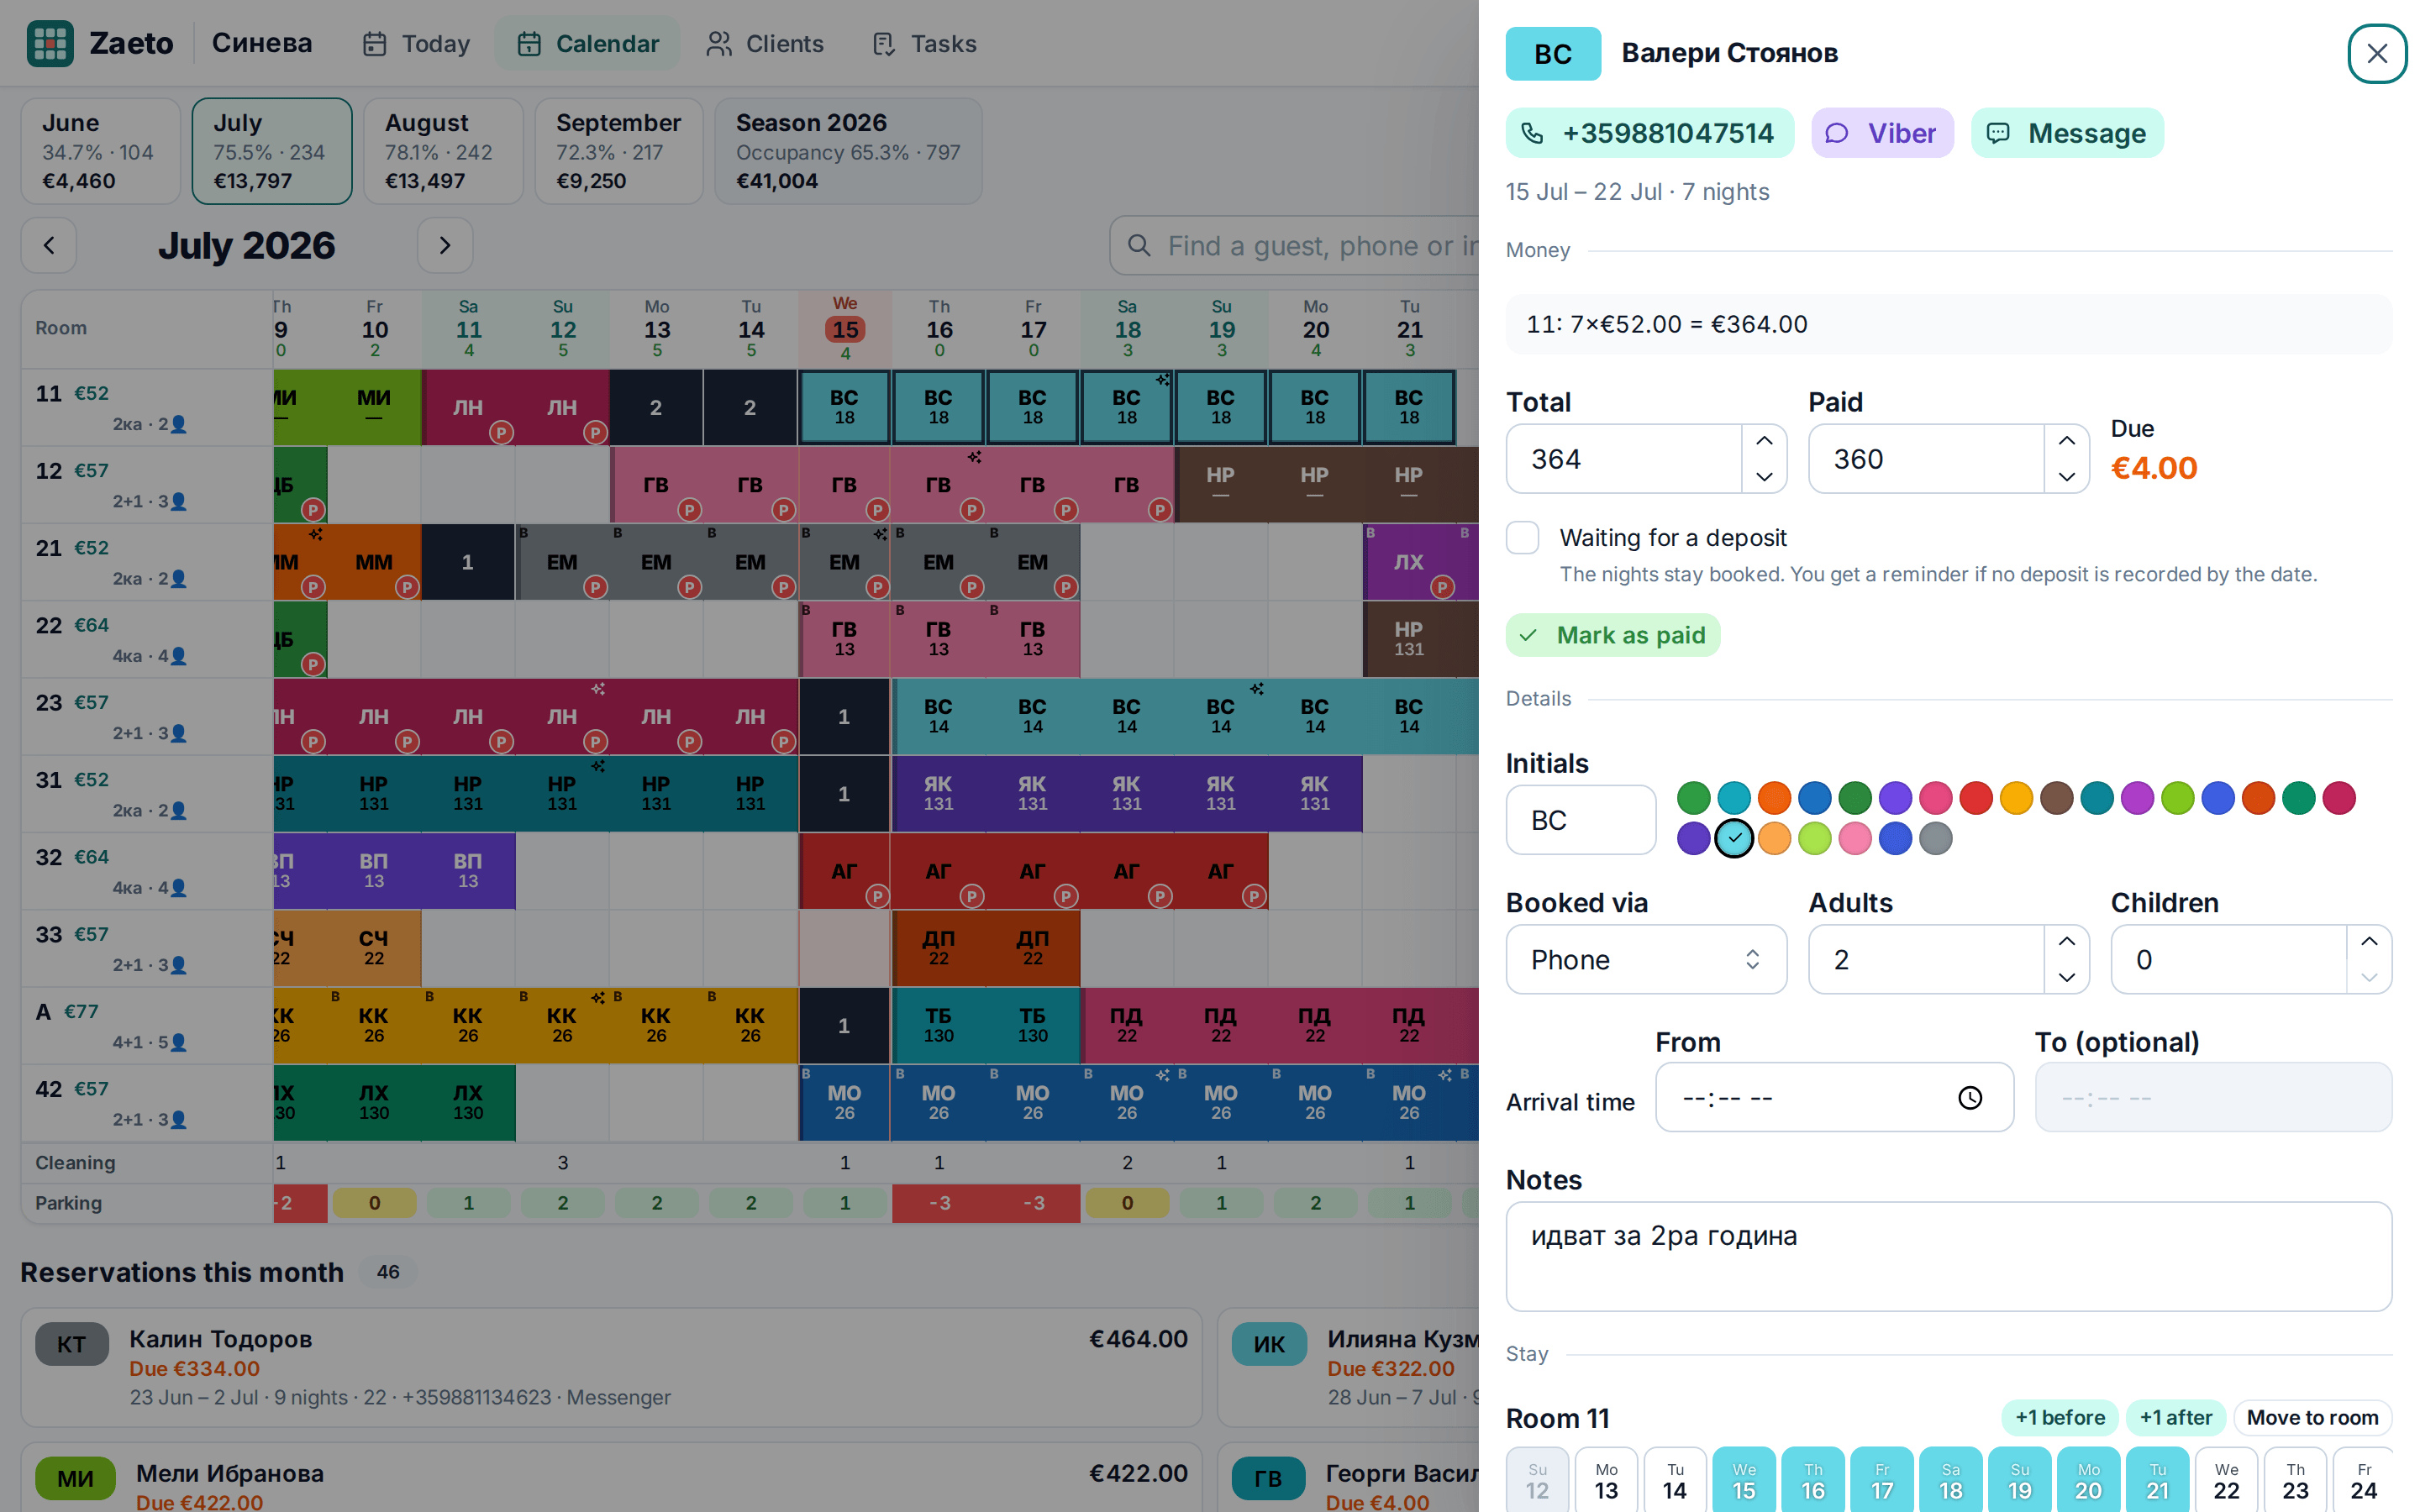Open the Season 2026 summary card
The width and height of the screenshot is (2420, 1512).
click(x=848, y=151)
